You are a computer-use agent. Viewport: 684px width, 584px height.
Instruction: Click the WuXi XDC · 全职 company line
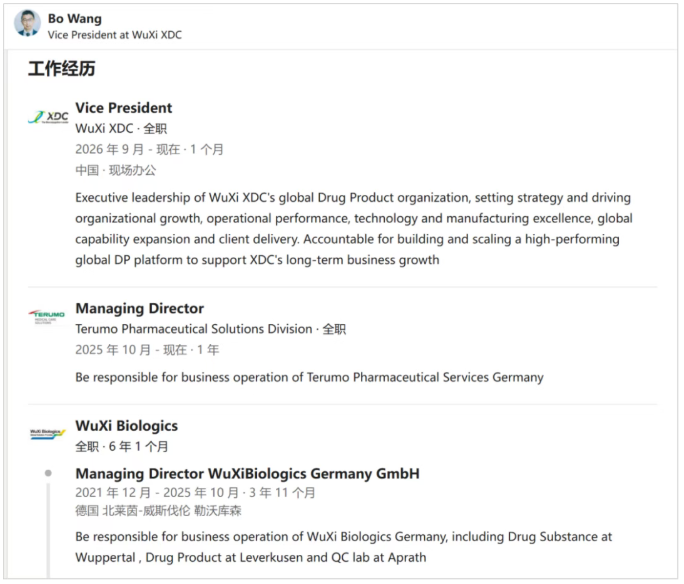(x=121, y=129)
